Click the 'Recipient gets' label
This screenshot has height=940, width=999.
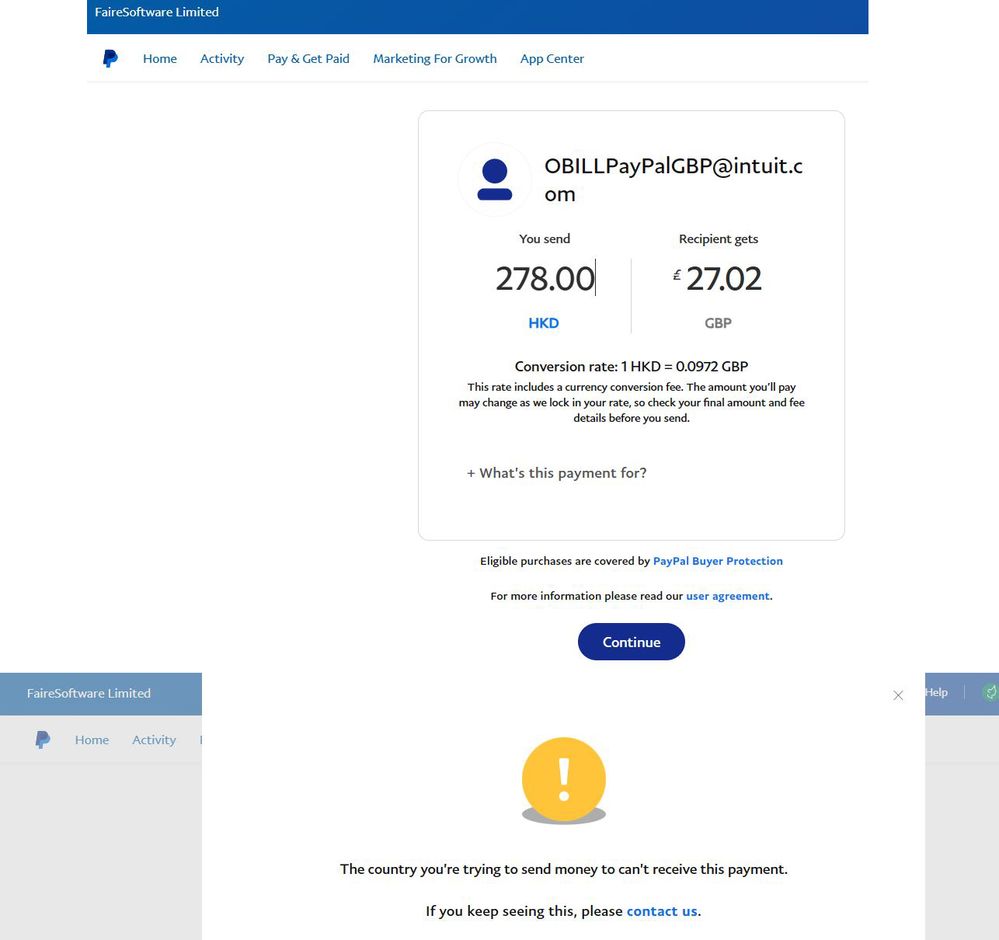click(x=718, y=239)
